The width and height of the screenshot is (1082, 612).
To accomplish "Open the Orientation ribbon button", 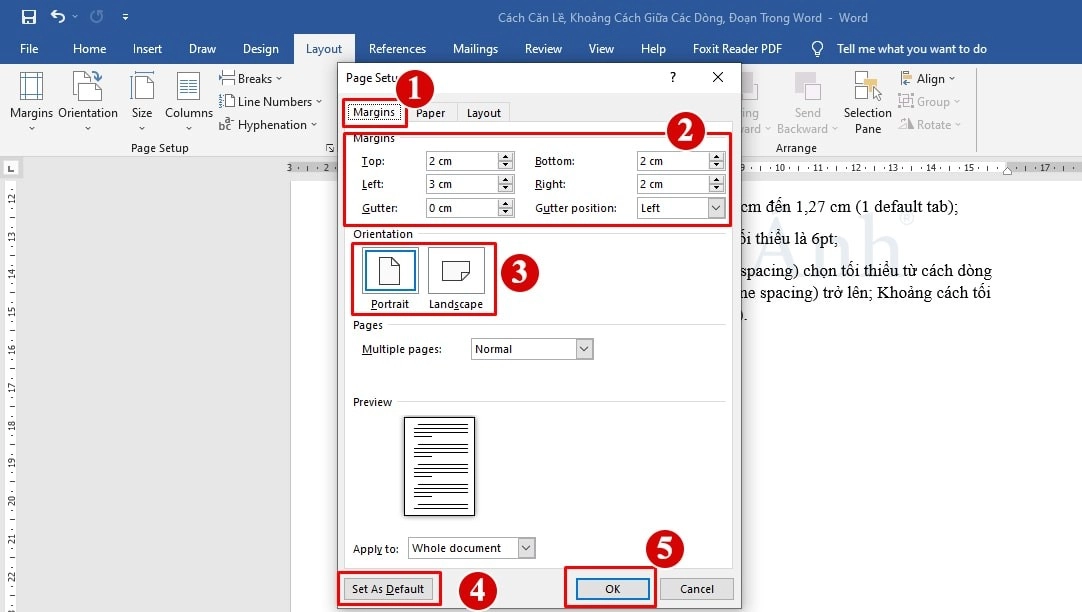I will coord(88,88).
